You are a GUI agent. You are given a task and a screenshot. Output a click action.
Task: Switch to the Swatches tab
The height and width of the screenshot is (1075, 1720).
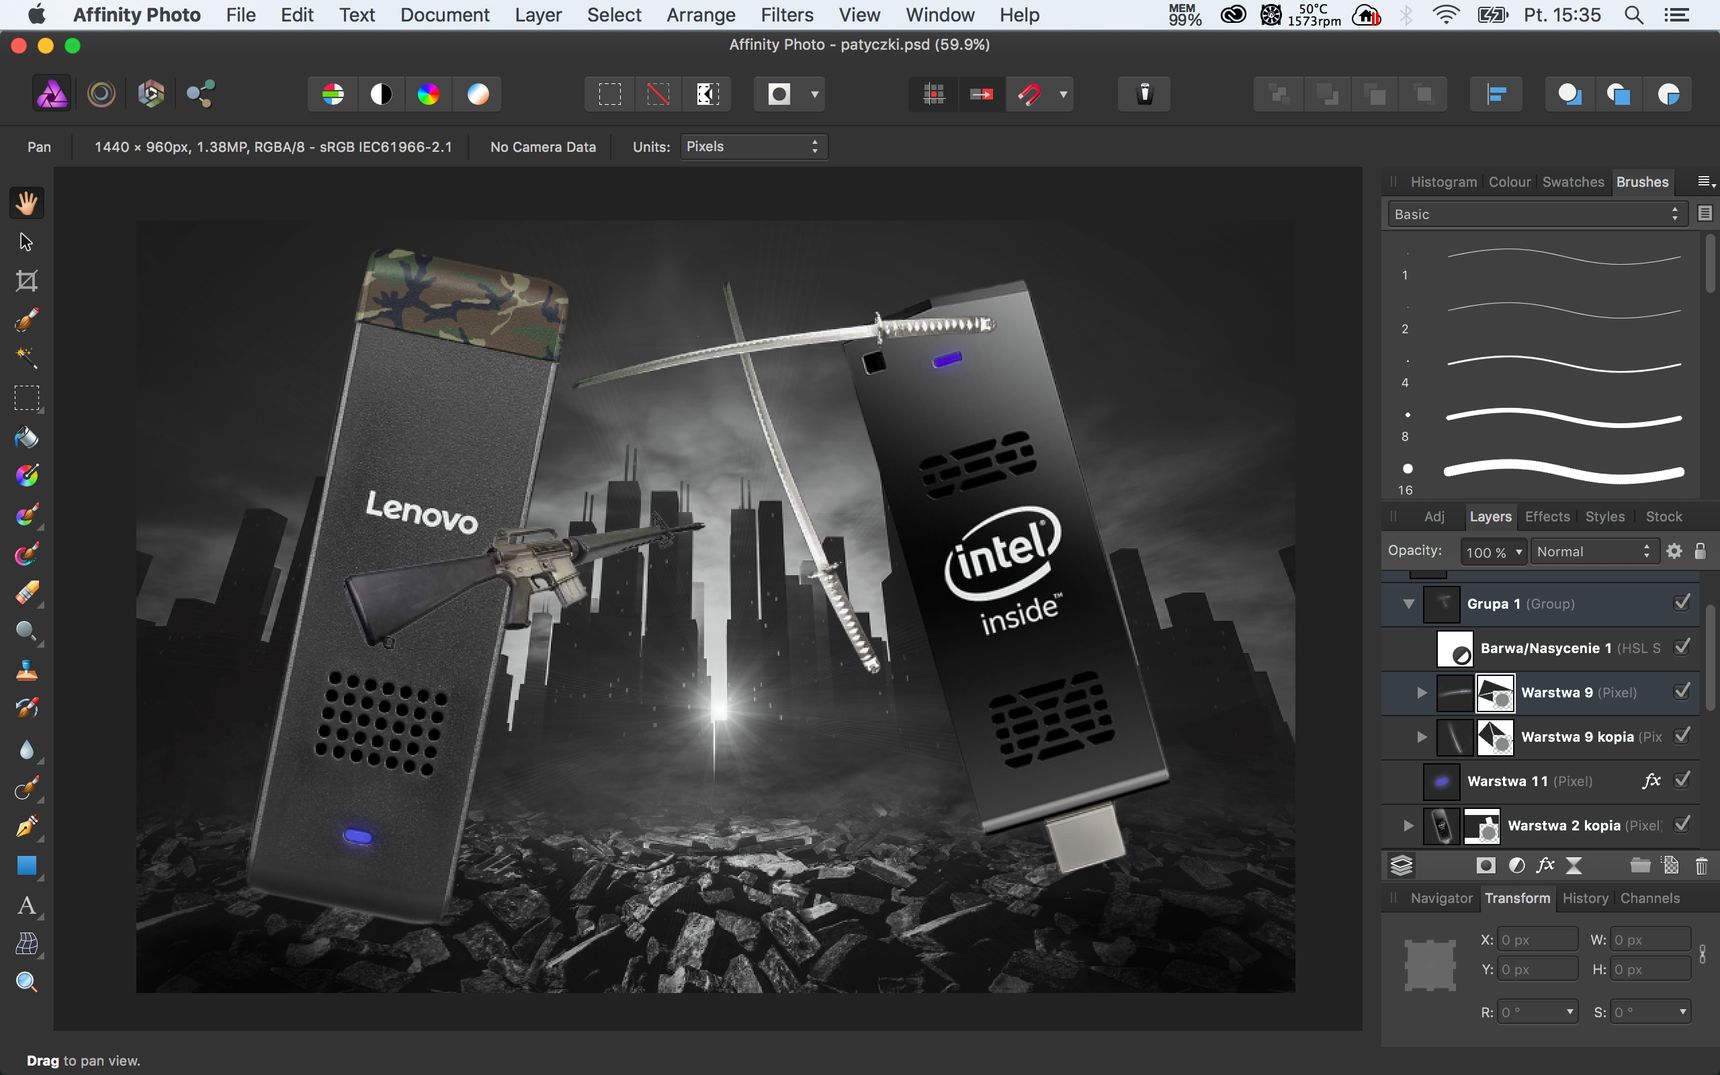point(1572,182)
